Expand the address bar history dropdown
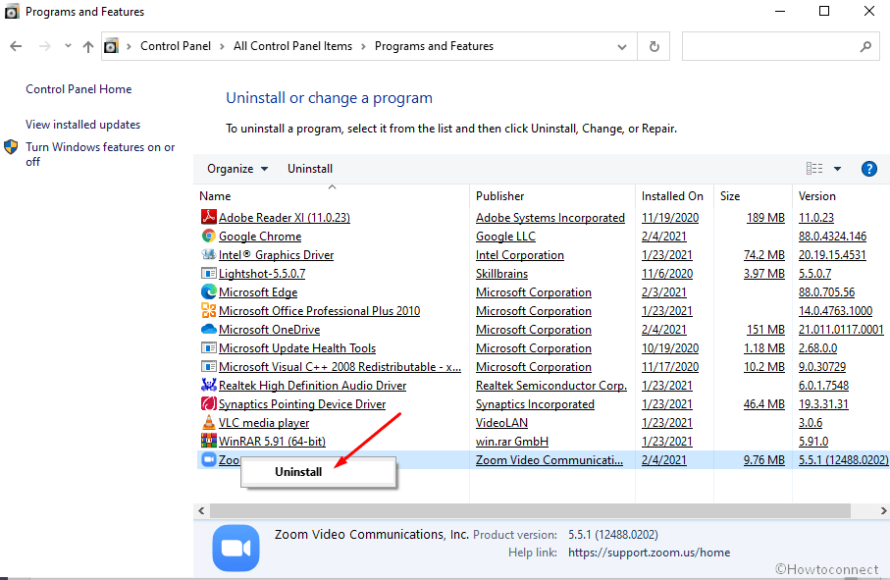This screenshot has width=890, height=580. [622, 46]
